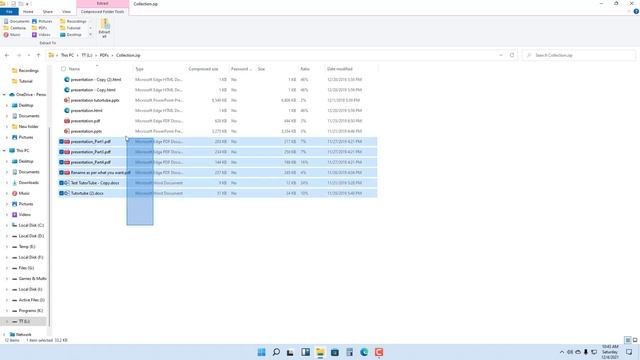Choose Music as extract destination
The image size is (640, 360).
coord(12,35)
